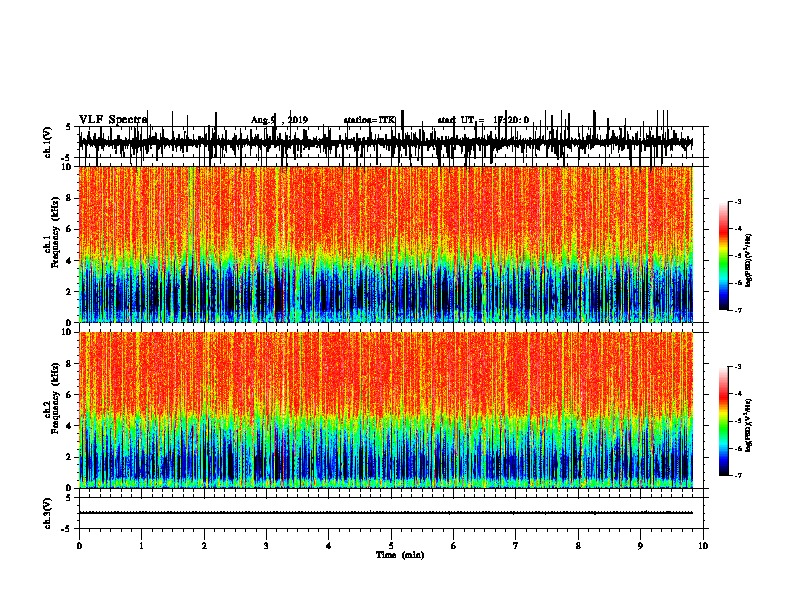Click the ch.1 colorbar log(PSD) unit label
The height and width of the screenshot is (612, 792).
[x=748, y=261]
